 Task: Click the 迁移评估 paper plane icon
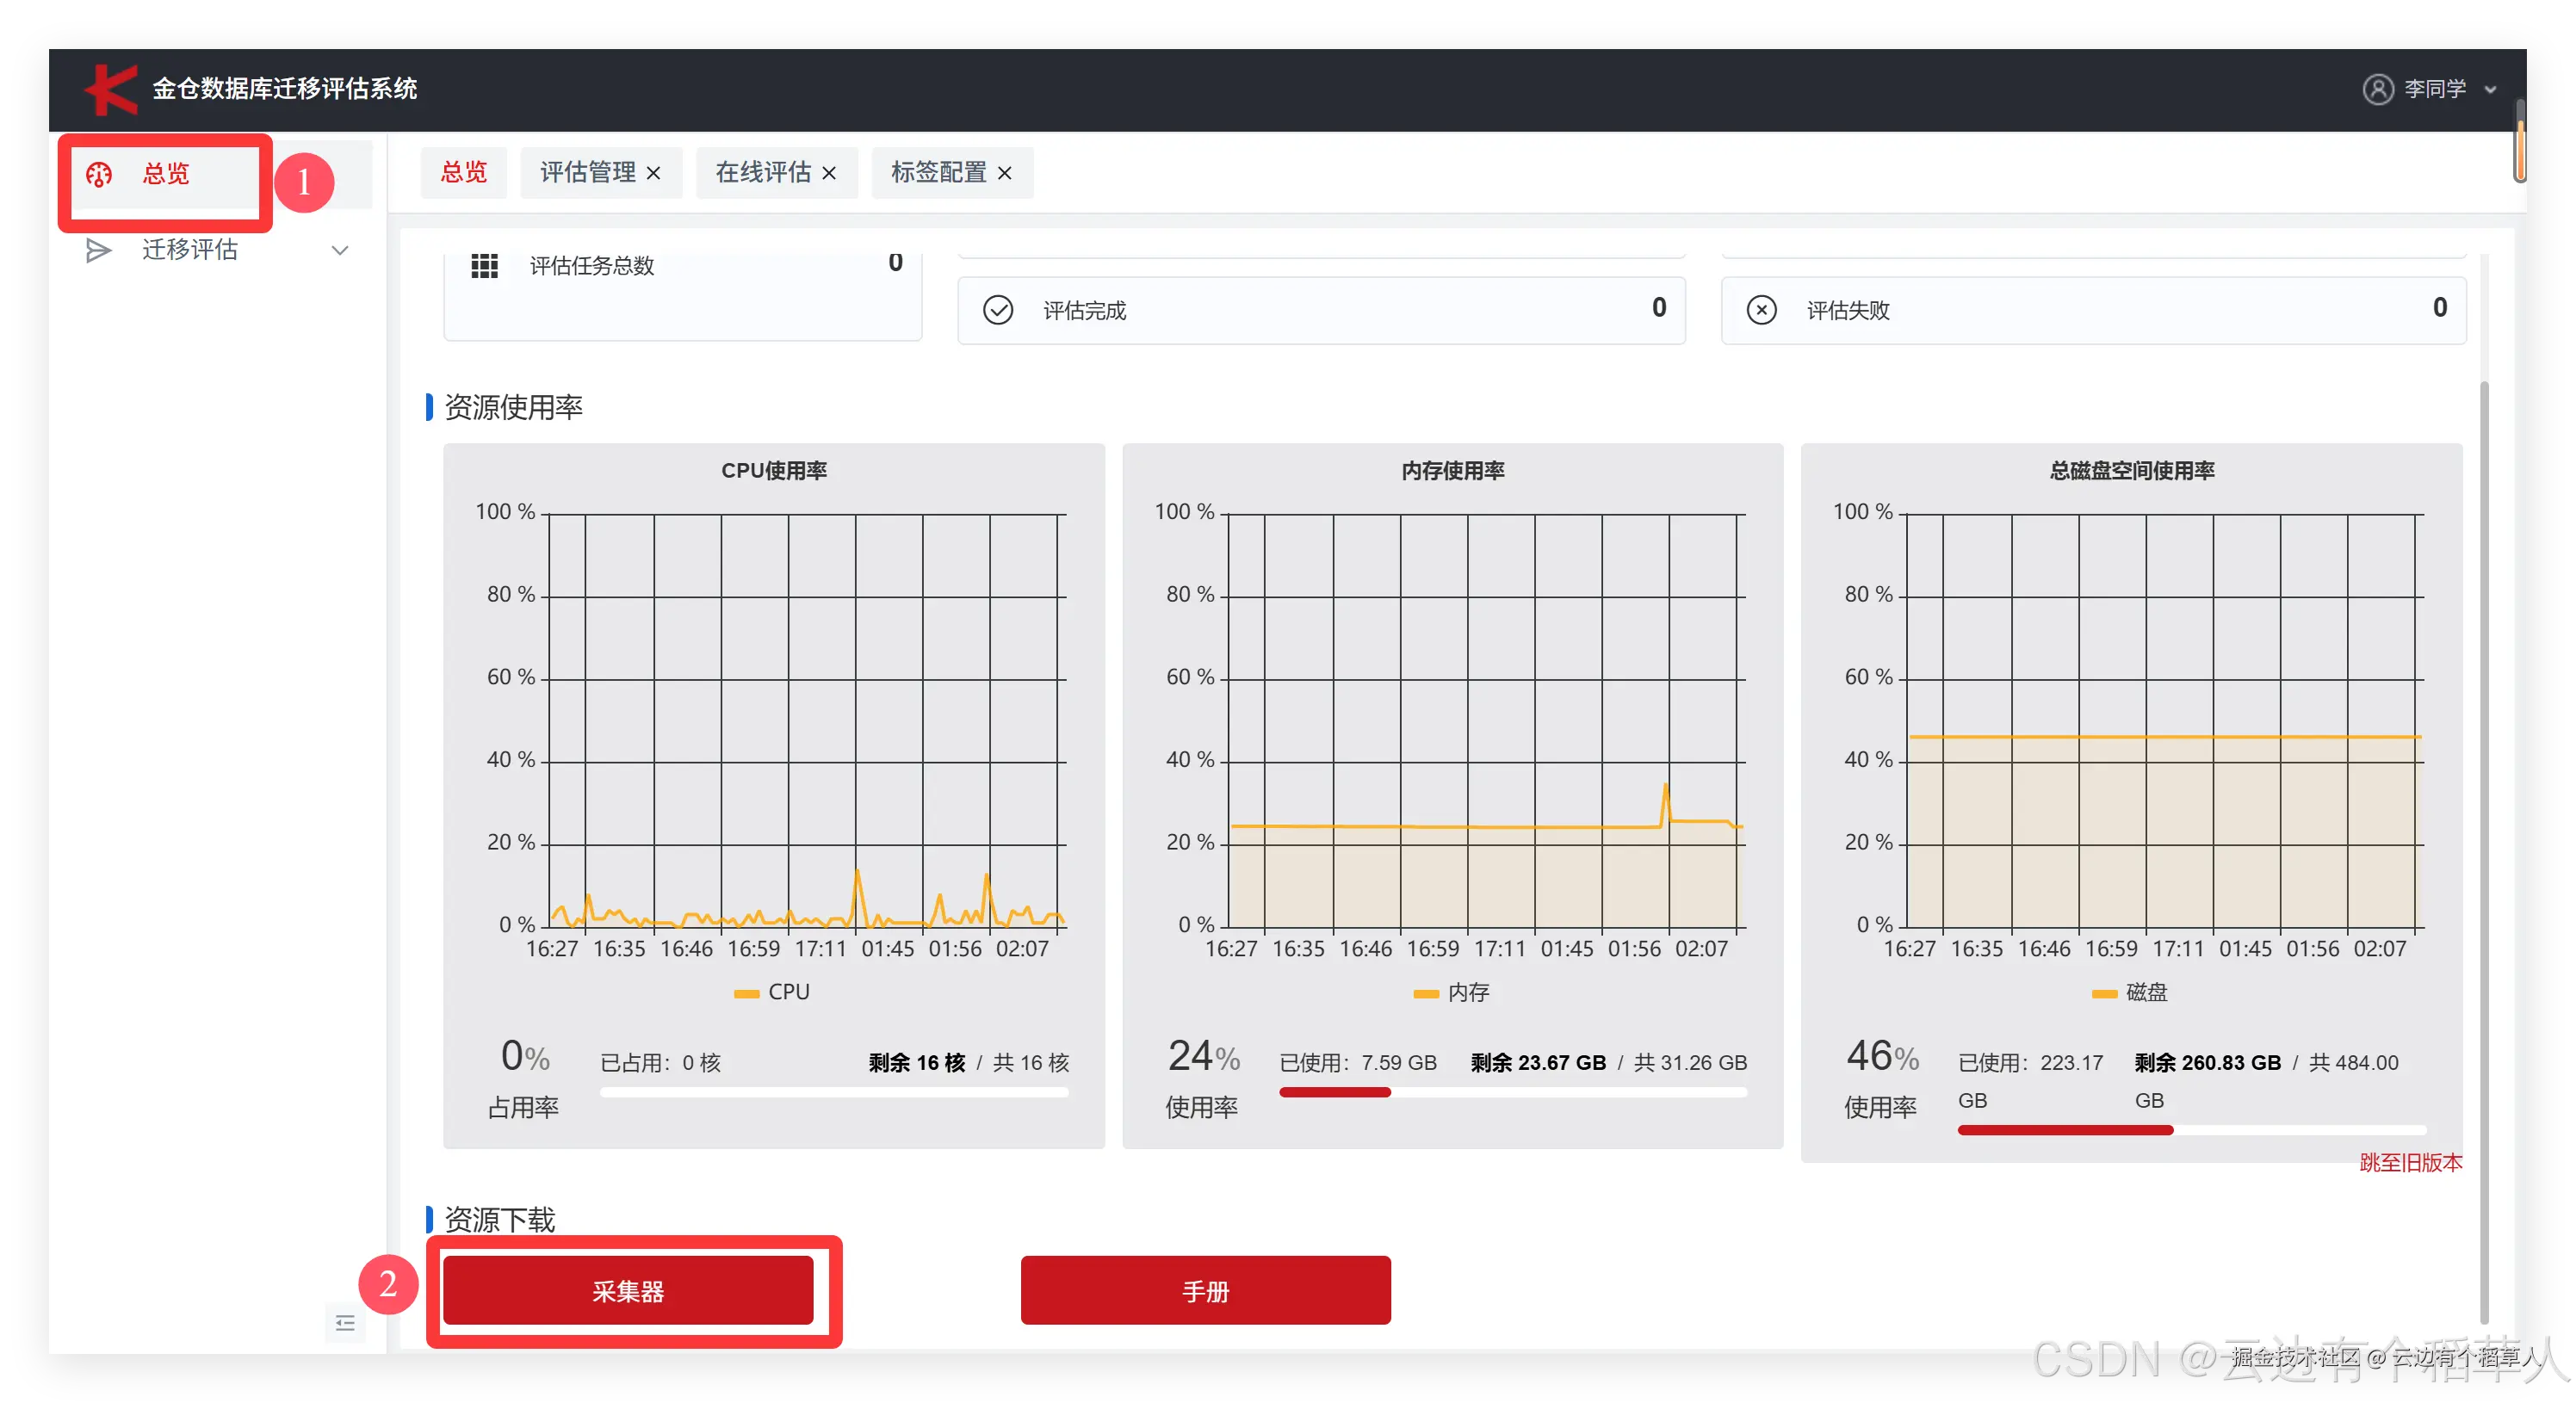point(98,250)
